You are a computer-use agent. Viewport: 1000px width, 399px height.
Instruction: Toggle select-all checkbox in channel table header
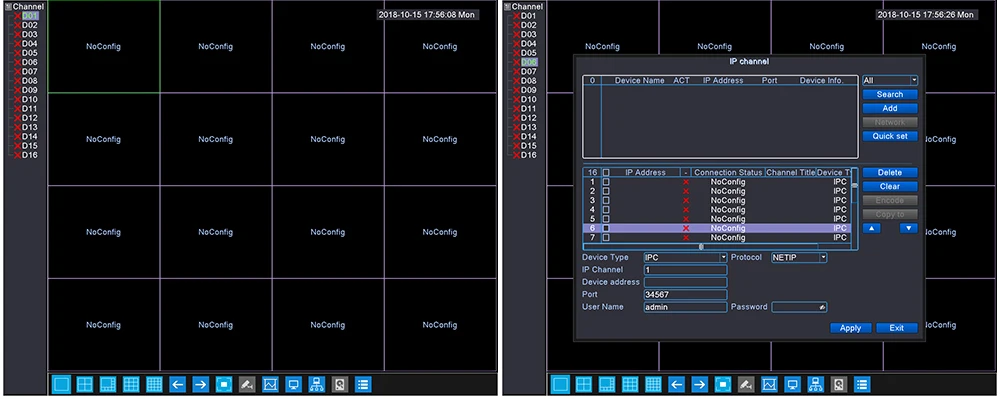(606, 173)
